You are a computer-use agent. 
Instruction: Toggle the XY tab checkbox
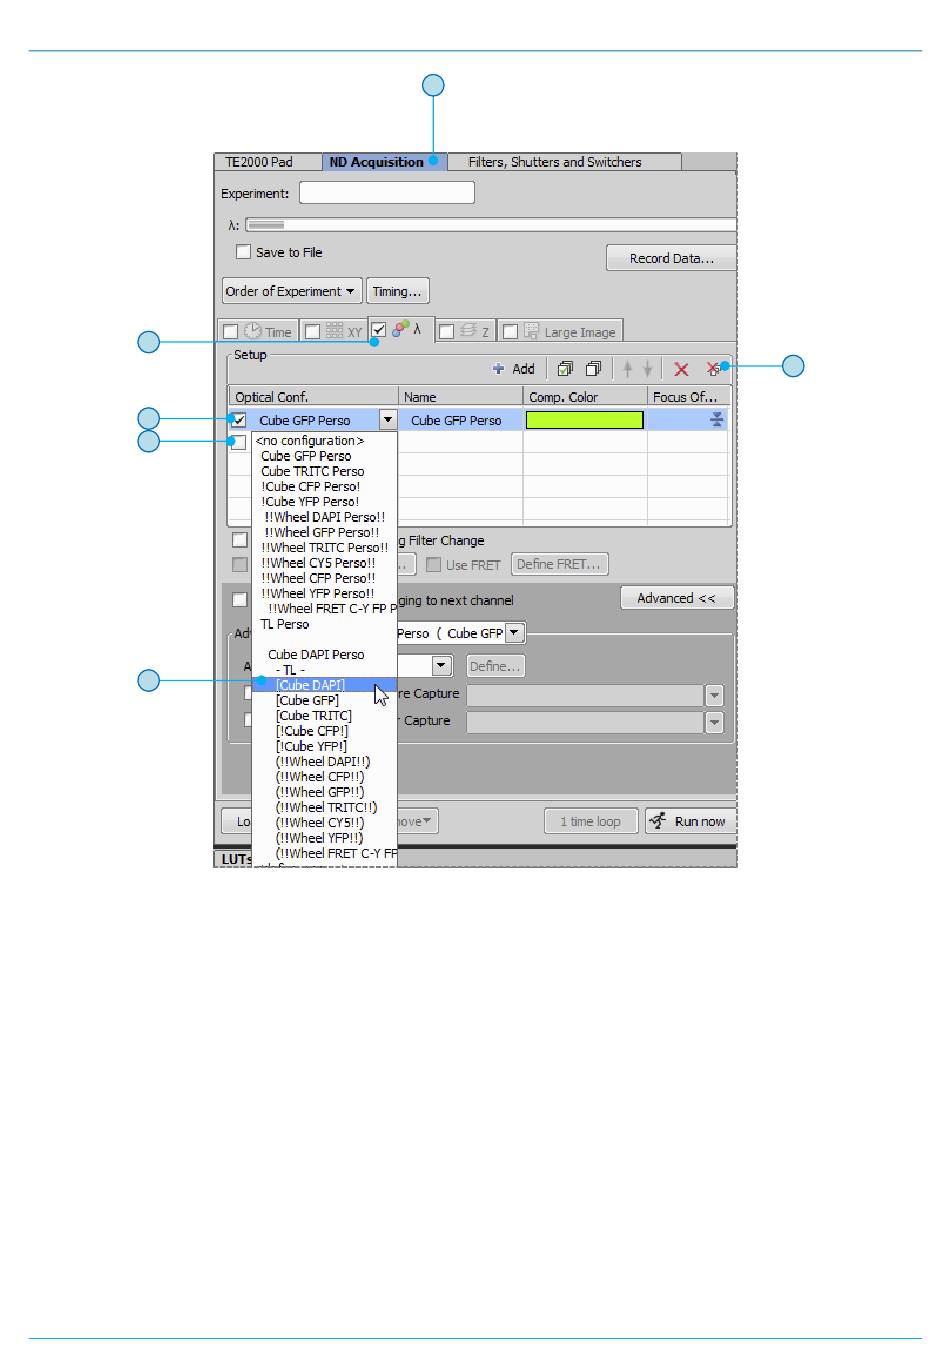[x=312, y=332]
